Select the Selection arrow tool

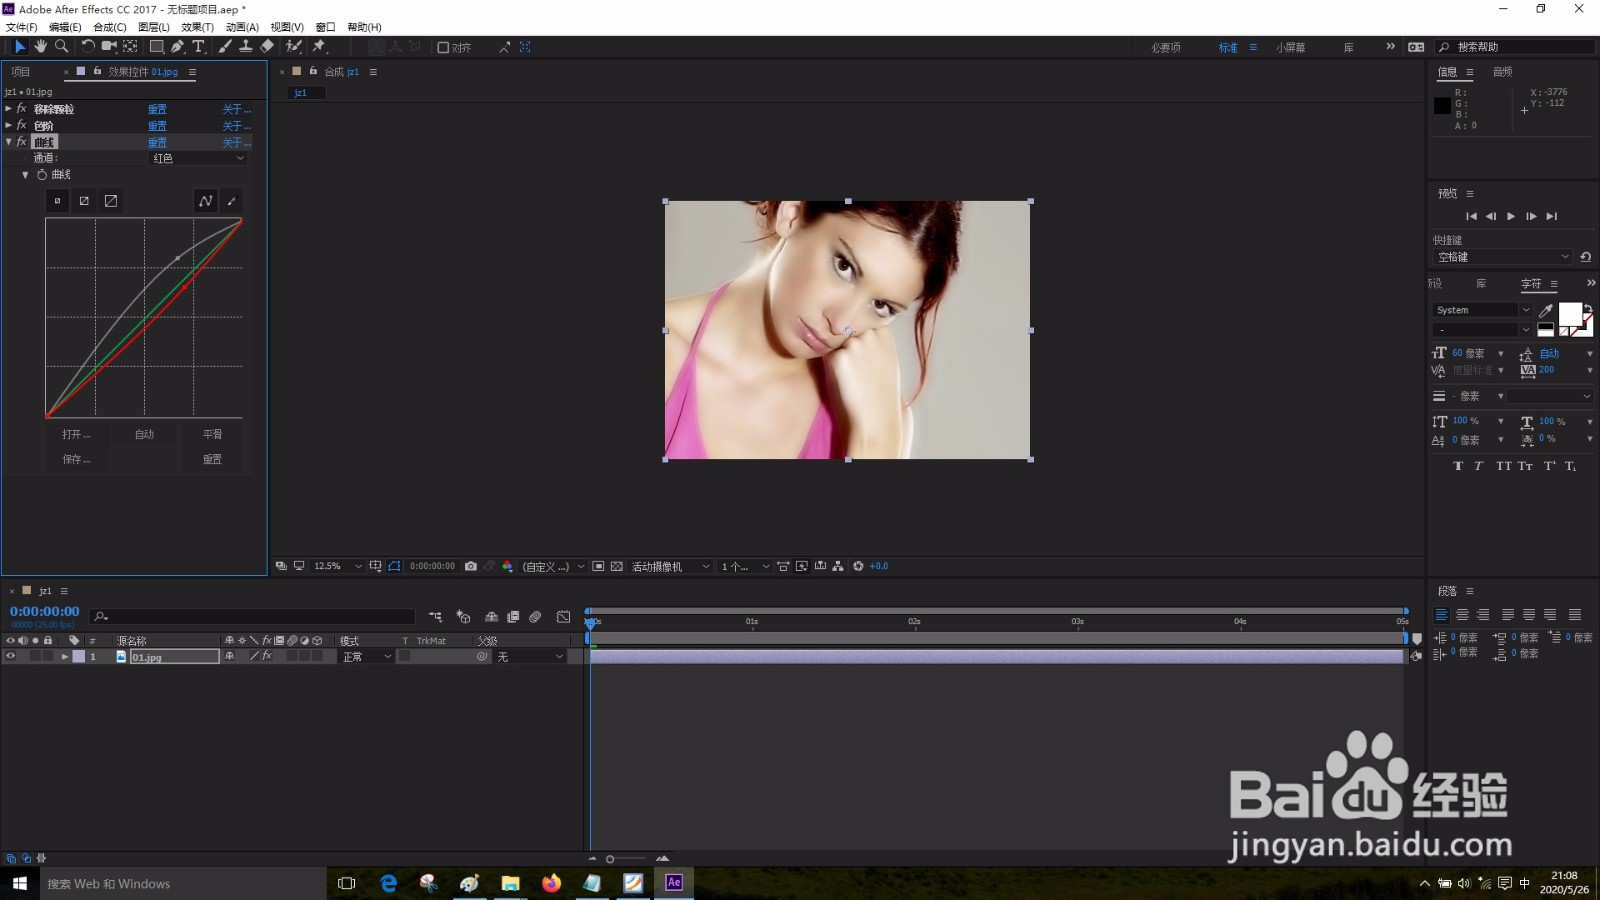coord(20,47)
